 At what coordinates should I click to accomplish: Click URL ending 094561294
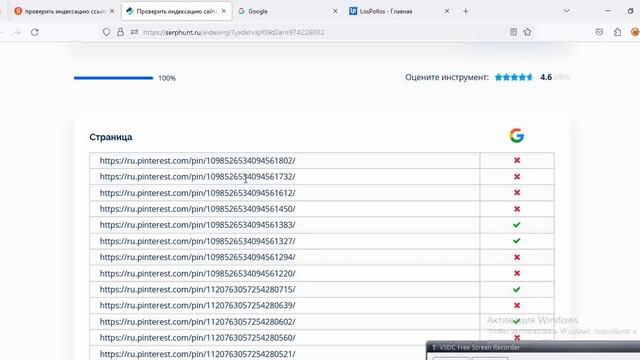point(197,257)
